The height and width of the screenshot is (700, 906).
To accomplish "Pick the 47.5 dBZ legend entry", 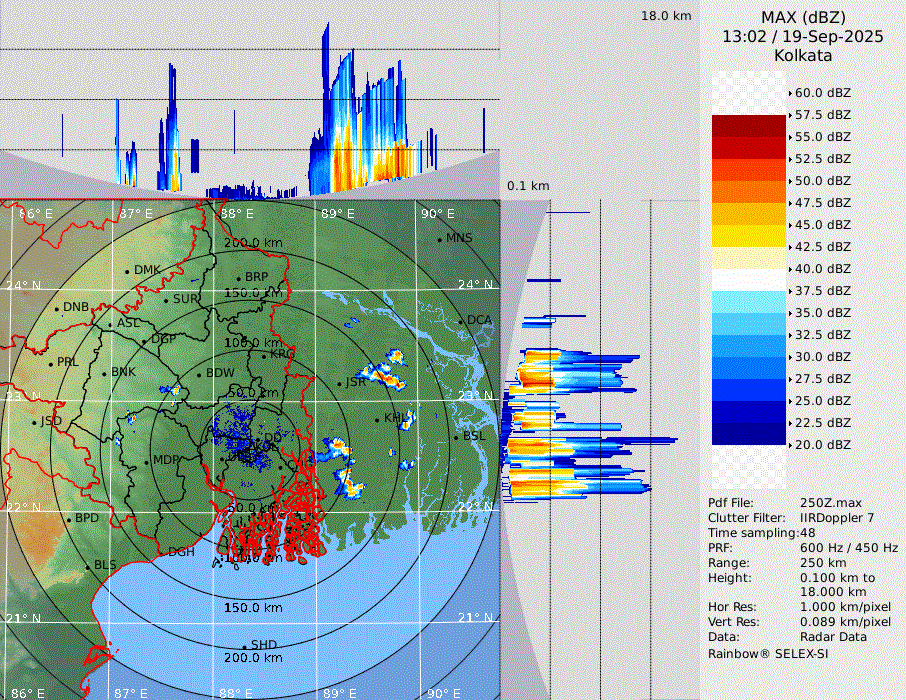I will click(822, 203).
